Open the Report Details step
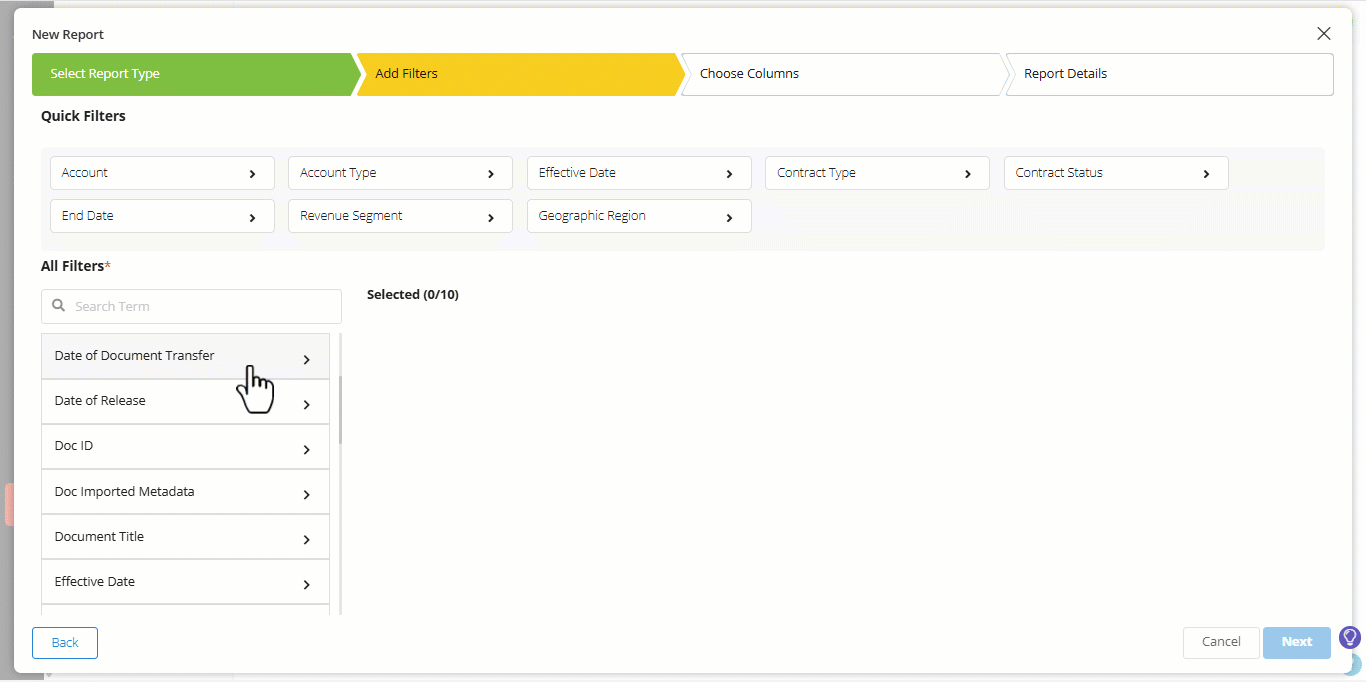The image size is (1366, 682). pos(1169,74)
